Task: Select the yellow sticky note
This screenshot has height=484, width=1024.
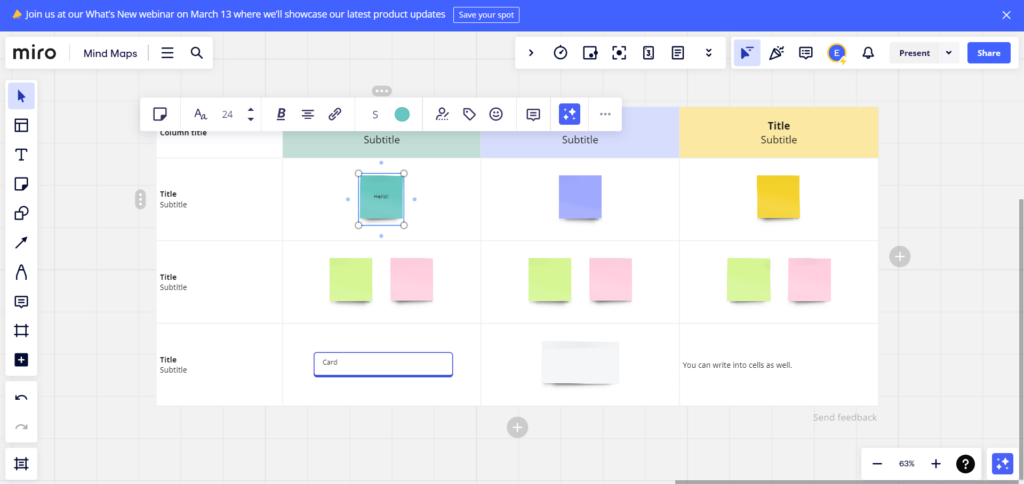Action: click(x=778, y=197)
